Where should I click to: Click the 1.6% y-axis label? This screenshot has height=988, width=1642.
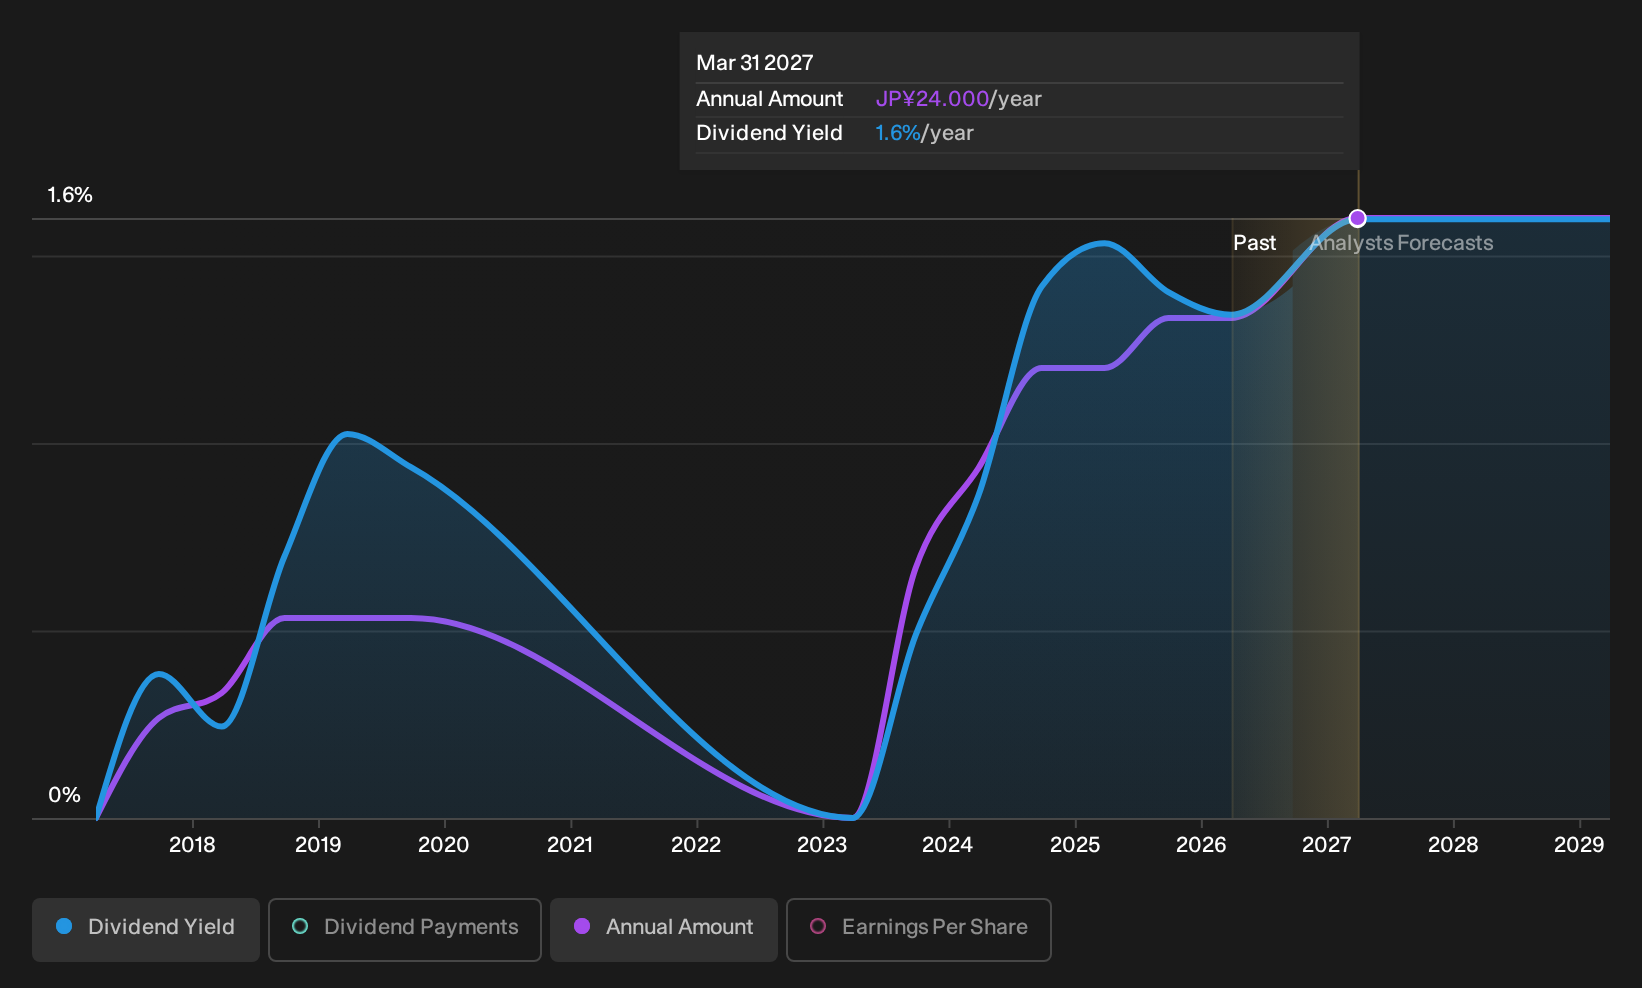[70, 195]
